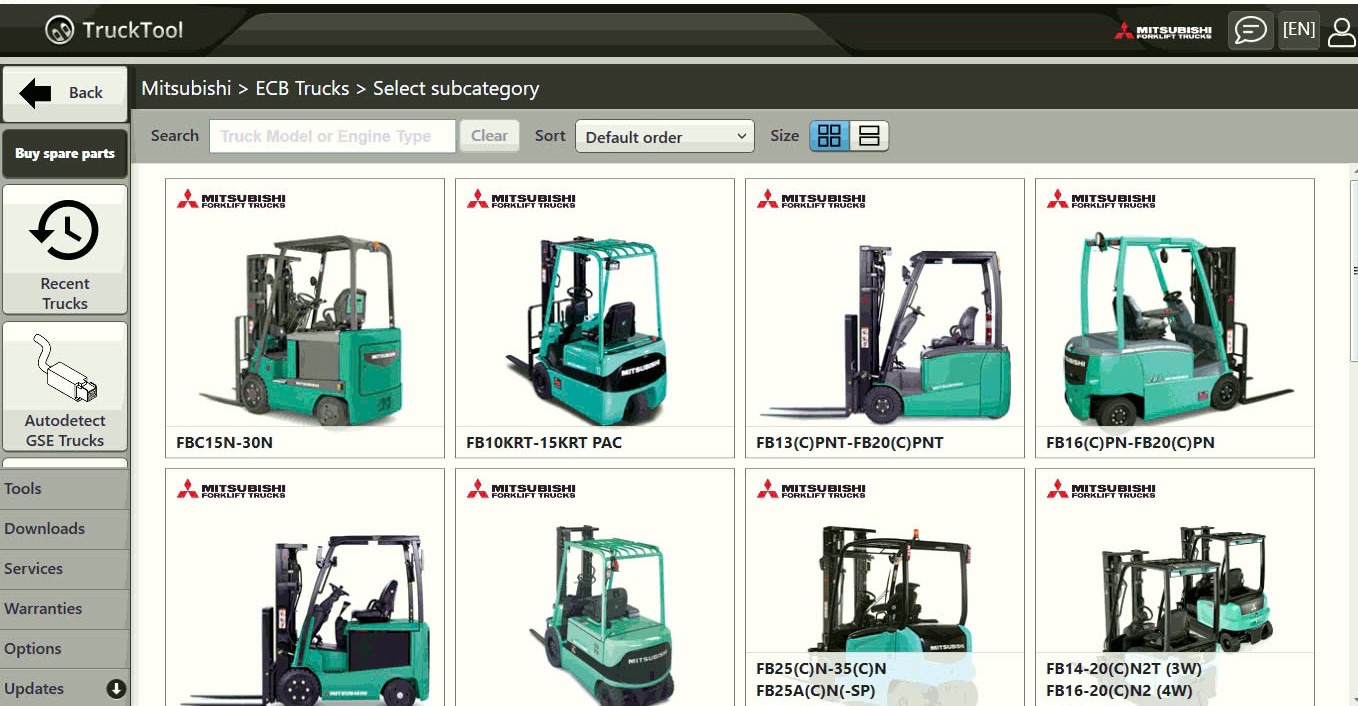Open Recent Trucks clock icon

coord(65,231)
